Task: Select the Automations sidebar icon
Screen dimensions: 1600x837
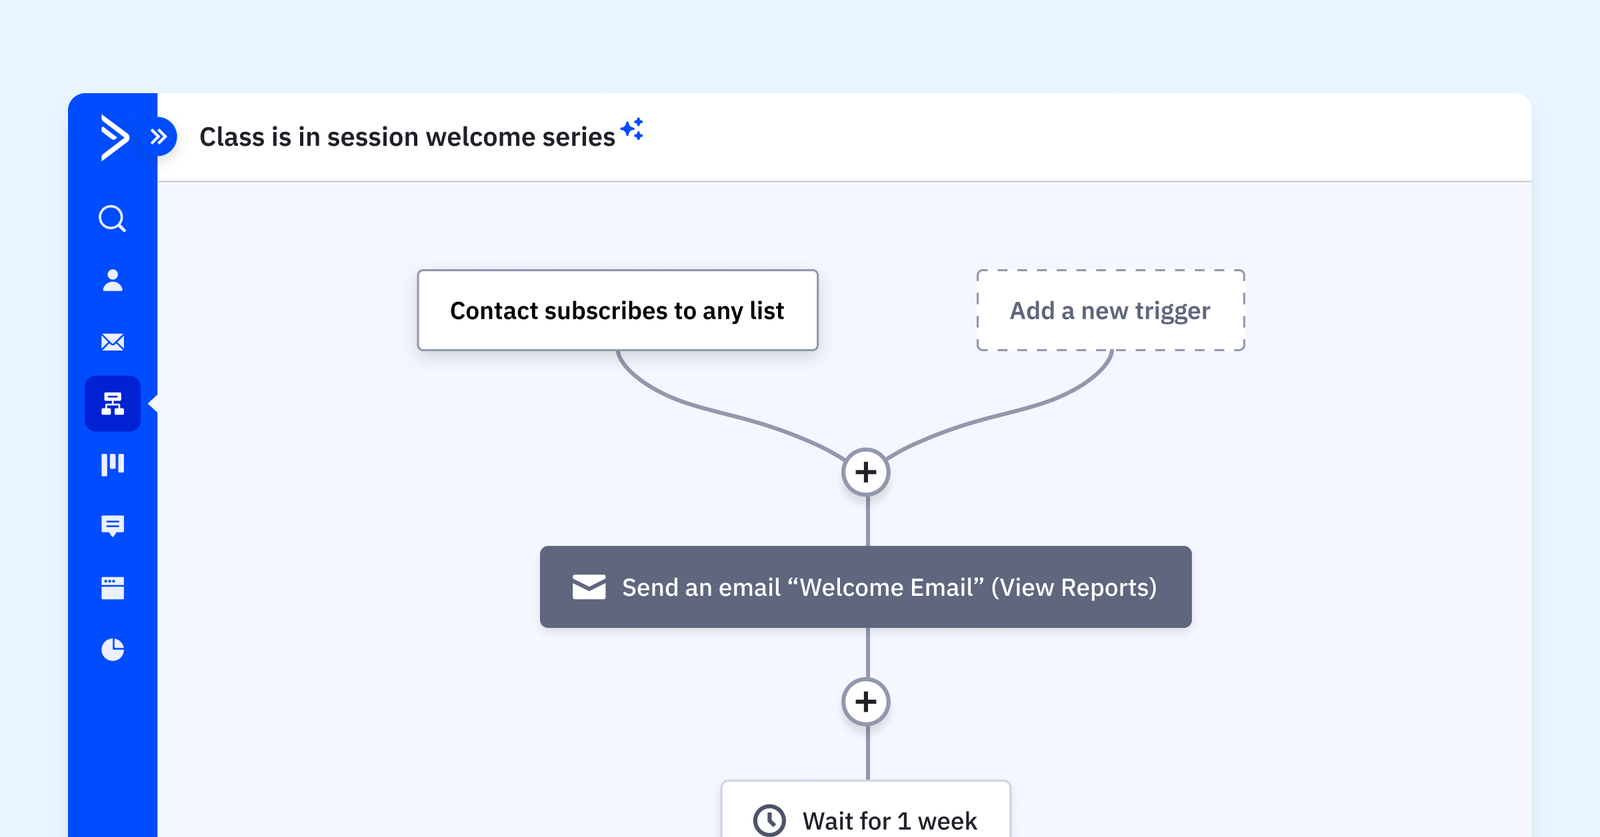Action: click(x=113, y=404)
